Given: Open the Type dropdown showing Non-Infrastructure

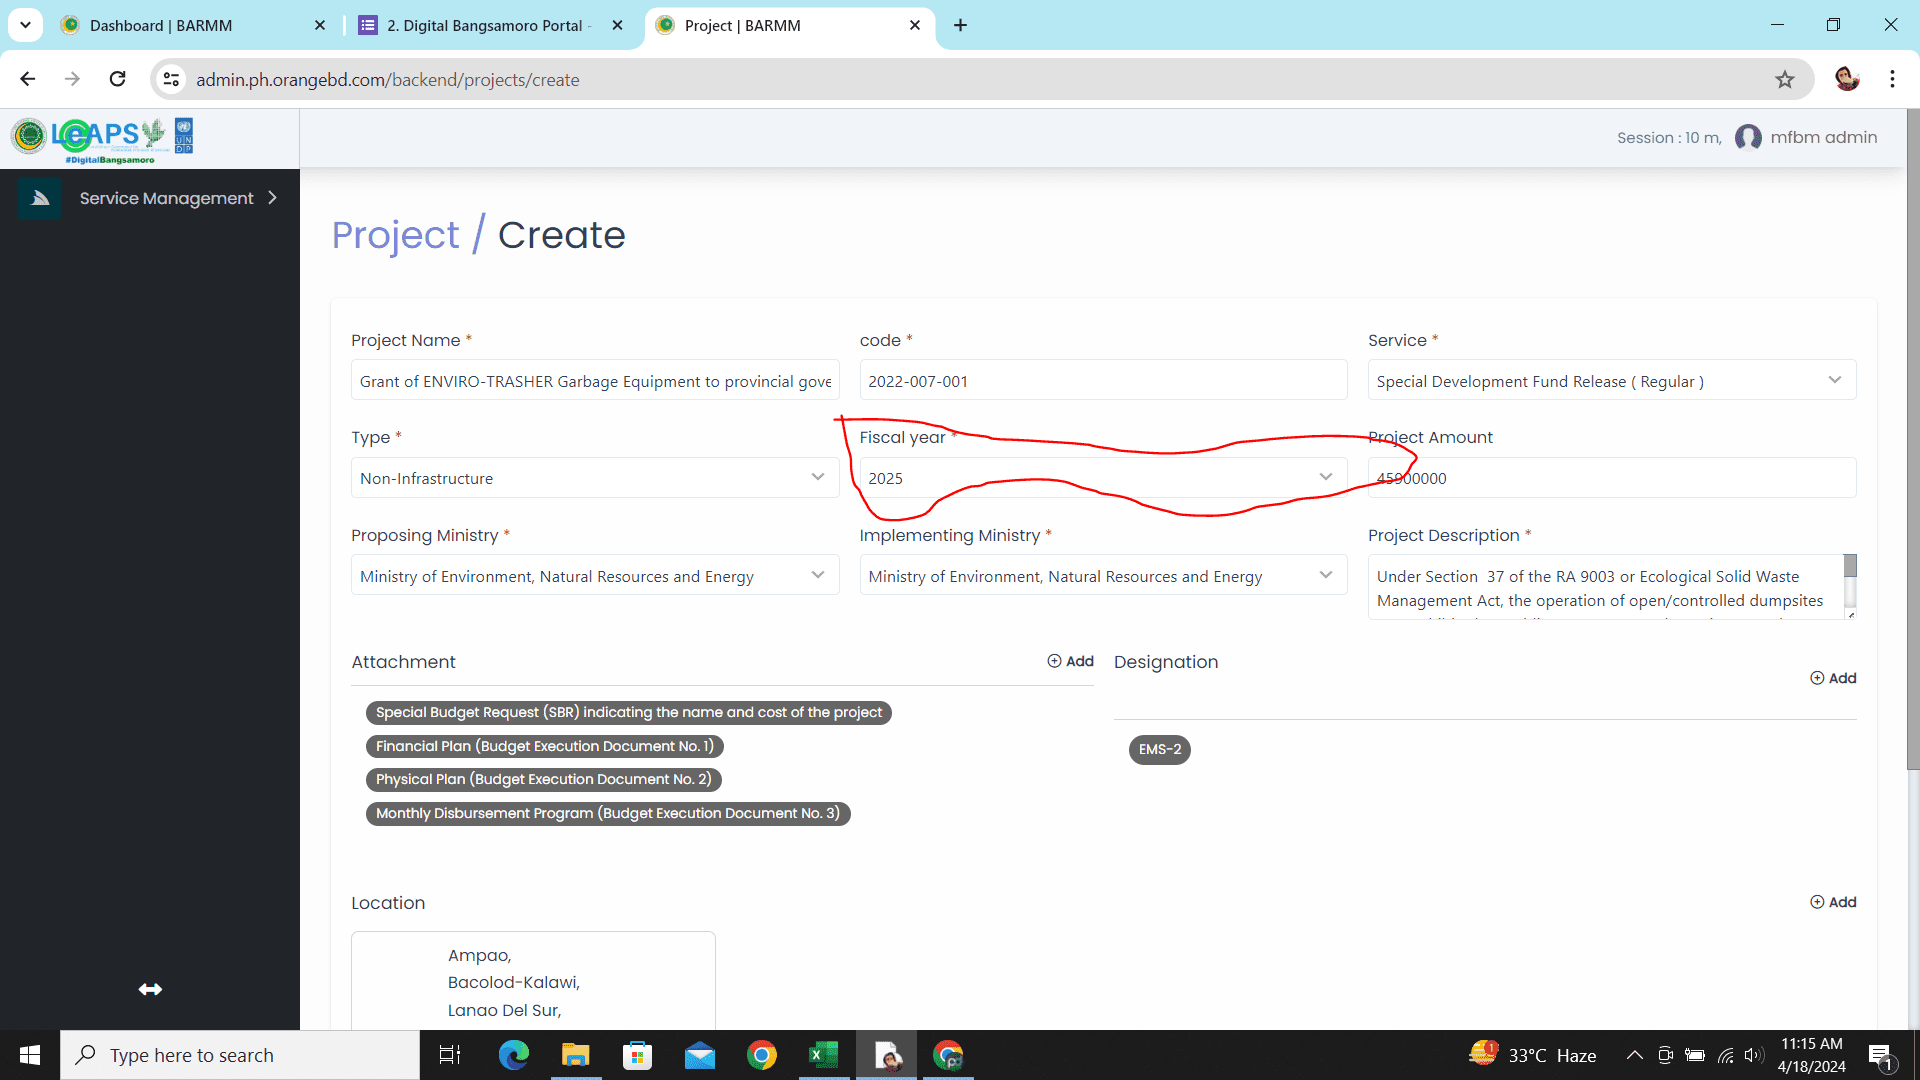Looking at the screenshot, I should tap(595, 478).
